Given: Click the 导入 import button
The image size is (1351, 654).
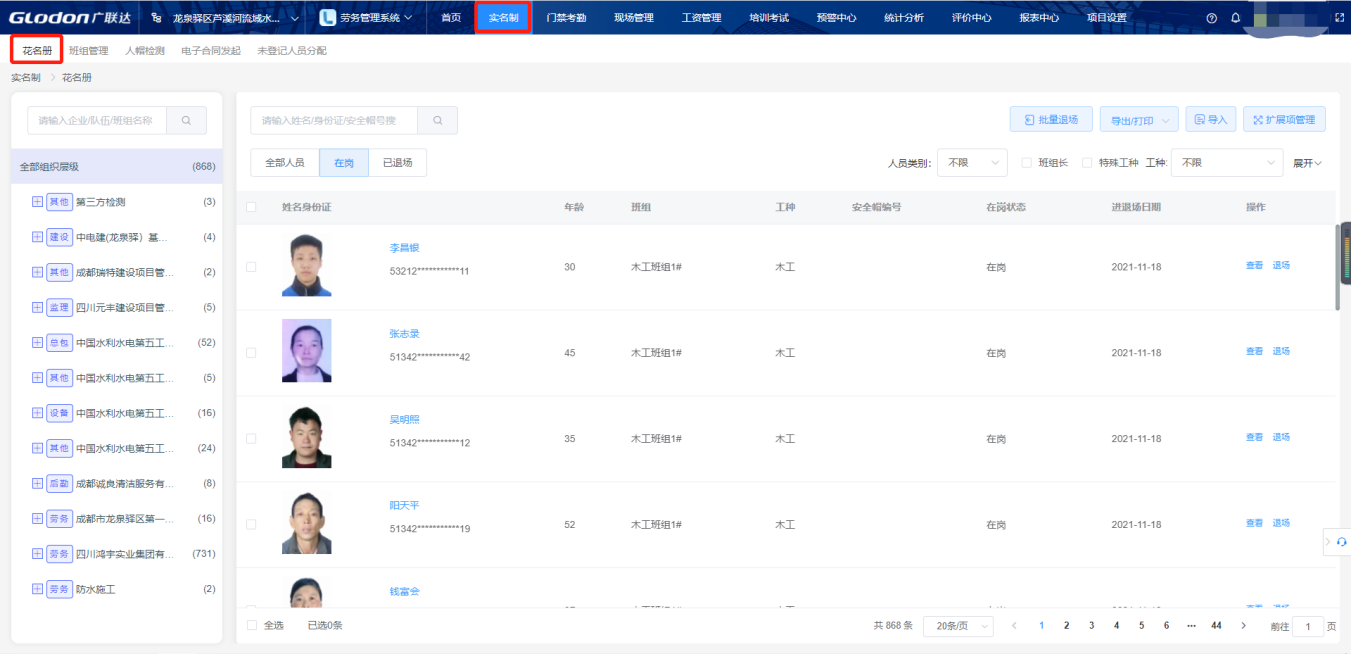Looking at the screenshot, I should tap(1211, 120).
